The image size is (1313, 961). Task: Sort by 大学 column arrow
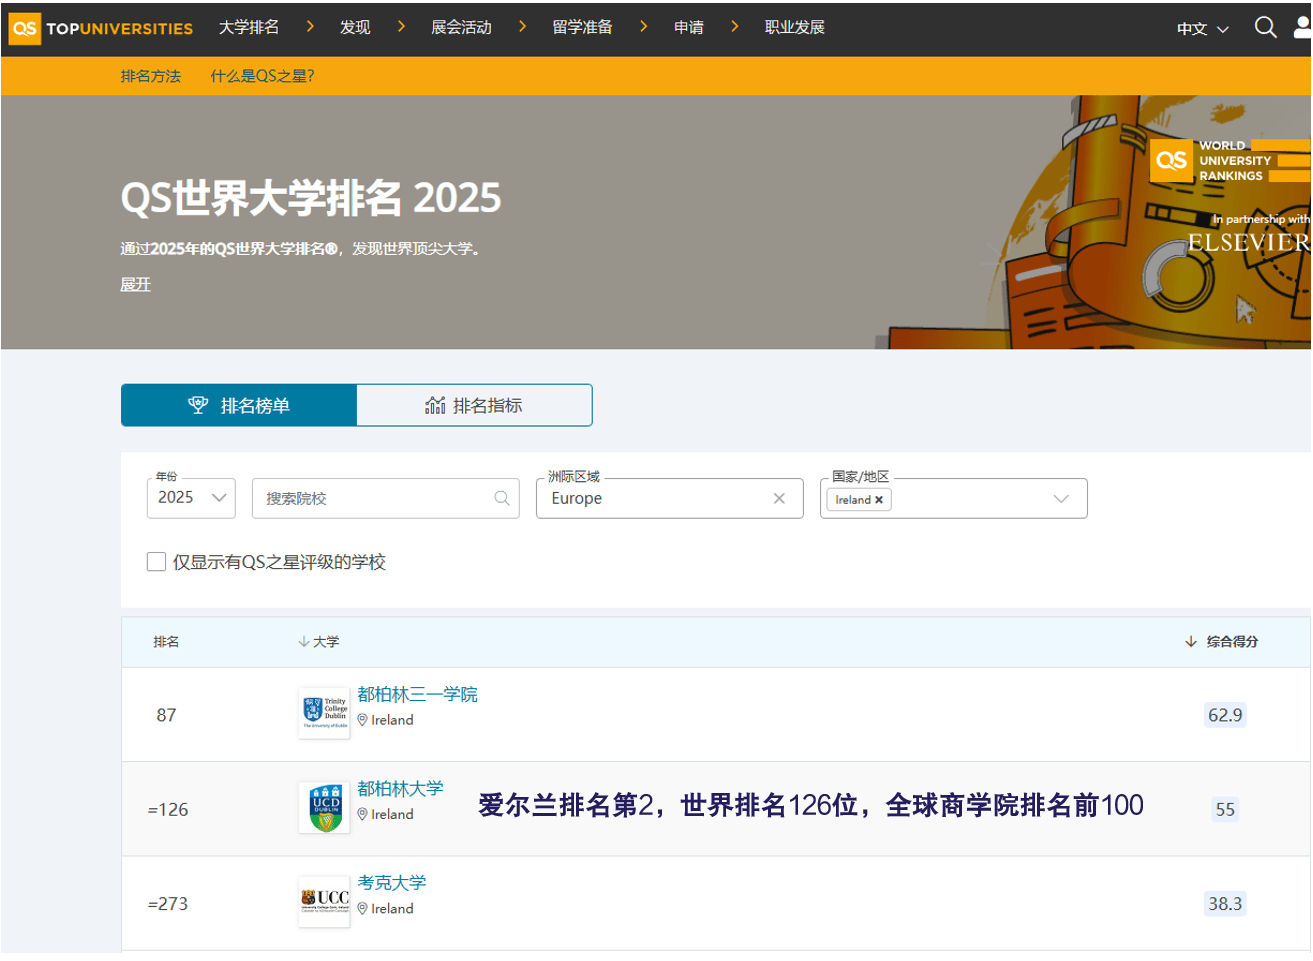point(304,642)
